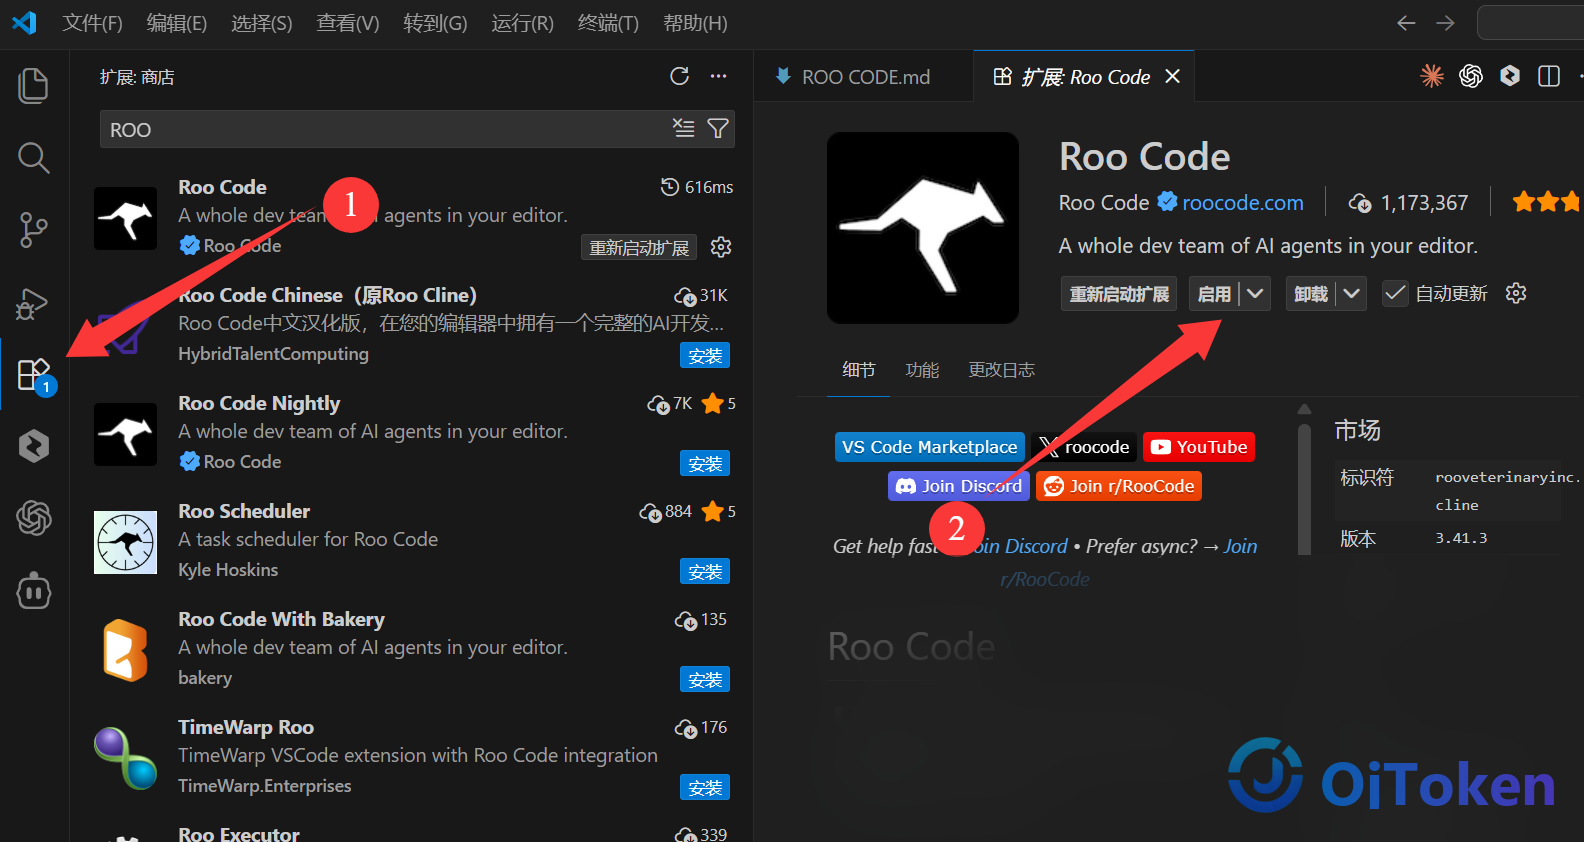
Task: Open the Source Control view
Action: point(34,229)
